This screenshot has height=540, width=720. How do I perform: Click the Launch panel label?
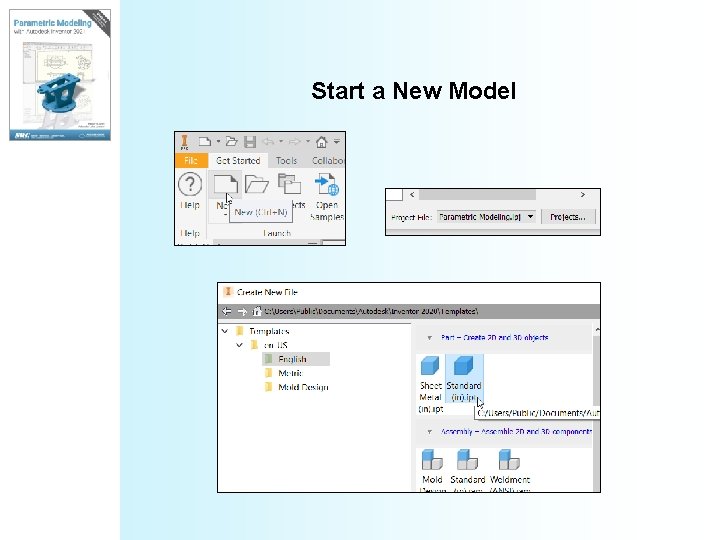pyautogui.click(x=277, y=233)
